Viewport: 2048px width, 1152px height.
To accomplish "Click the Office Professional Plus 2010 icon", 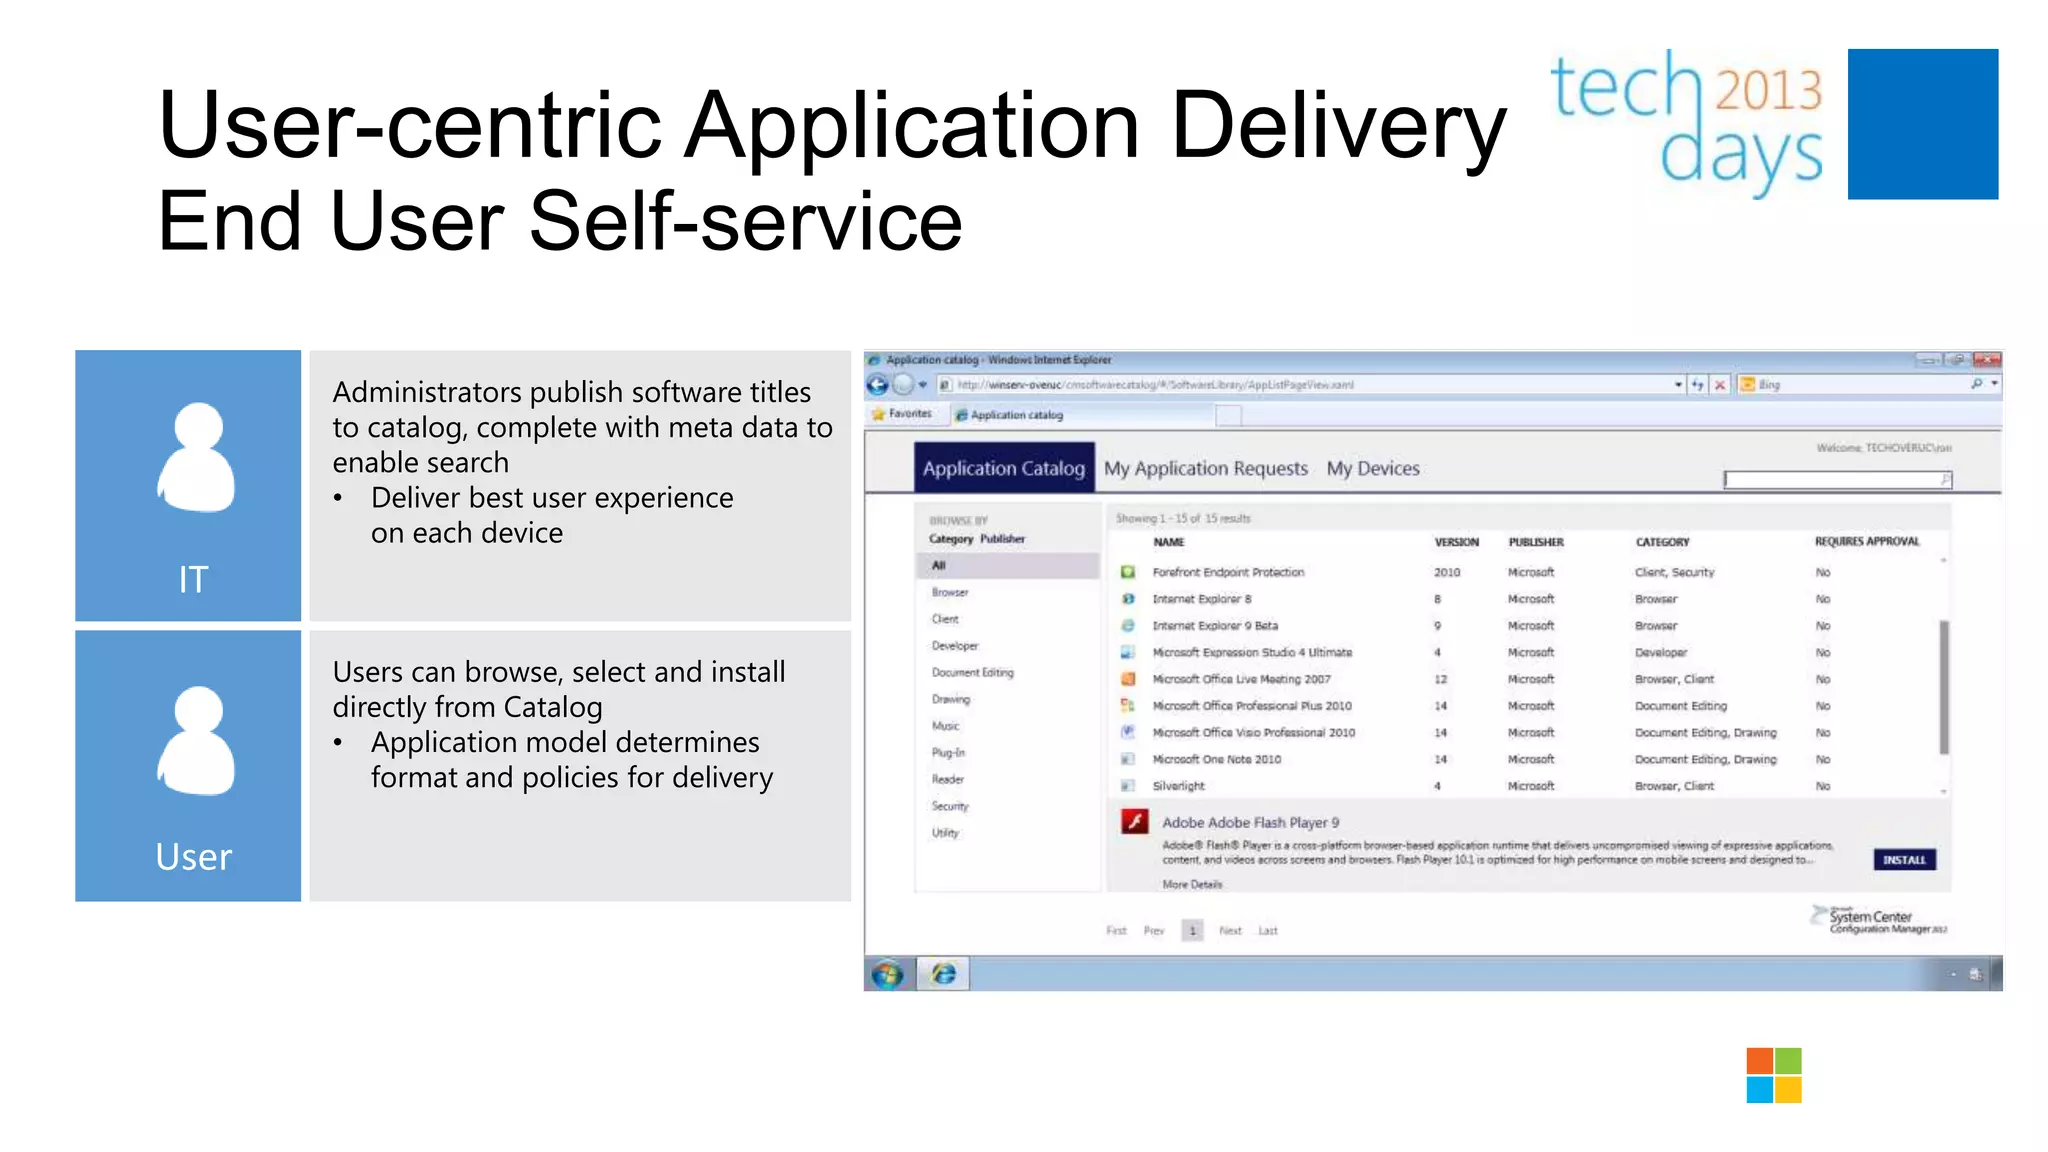I will click(x=1127, y=706).
